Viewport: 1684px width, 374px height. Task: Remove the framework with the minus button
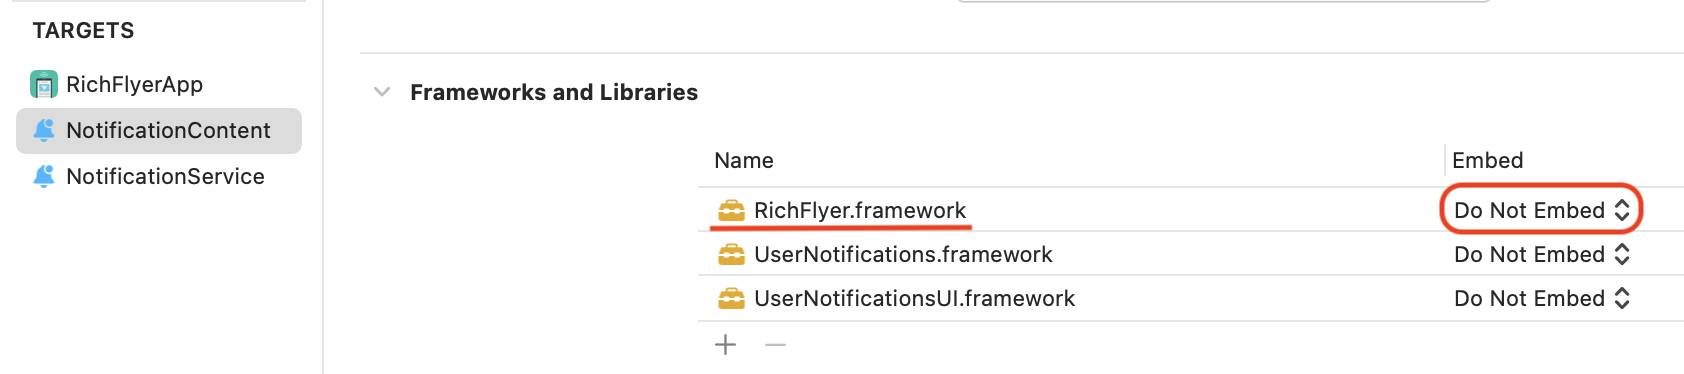click(775, 345)
